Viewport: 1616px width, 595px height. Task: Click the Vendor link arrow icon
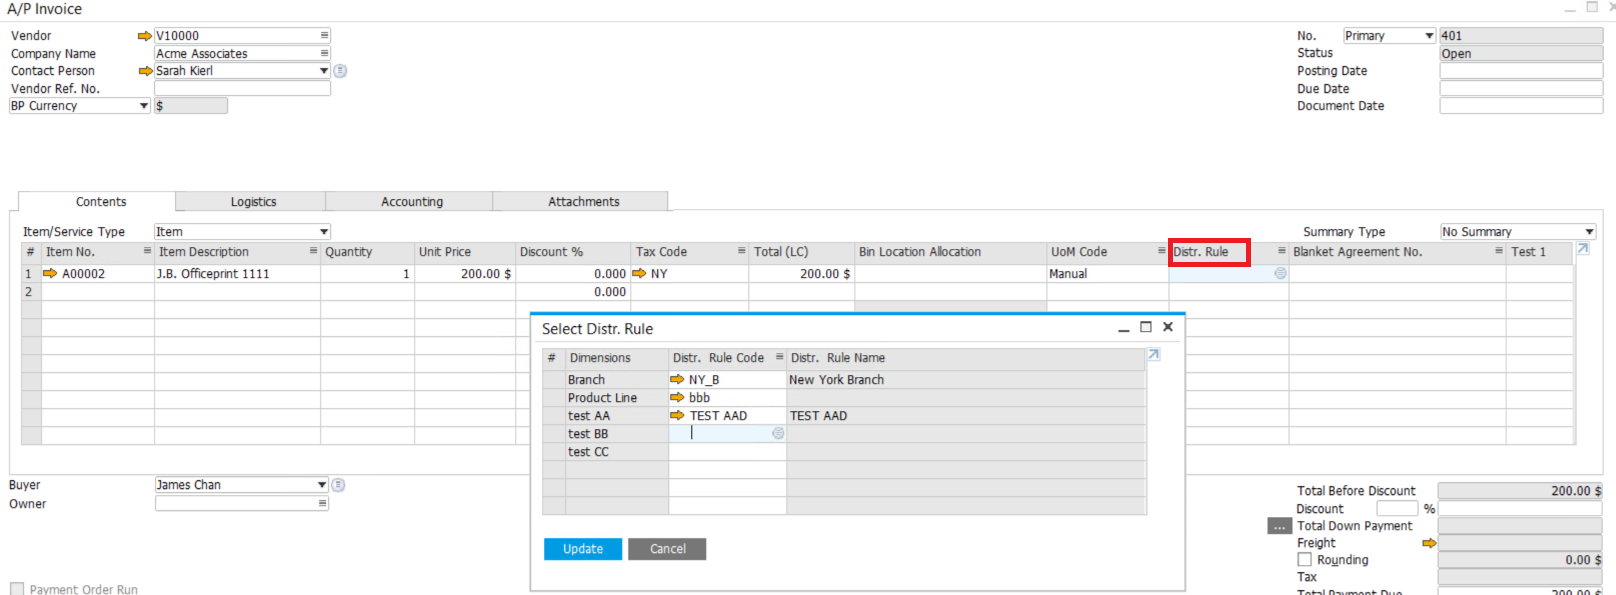[x=145, y=36]
